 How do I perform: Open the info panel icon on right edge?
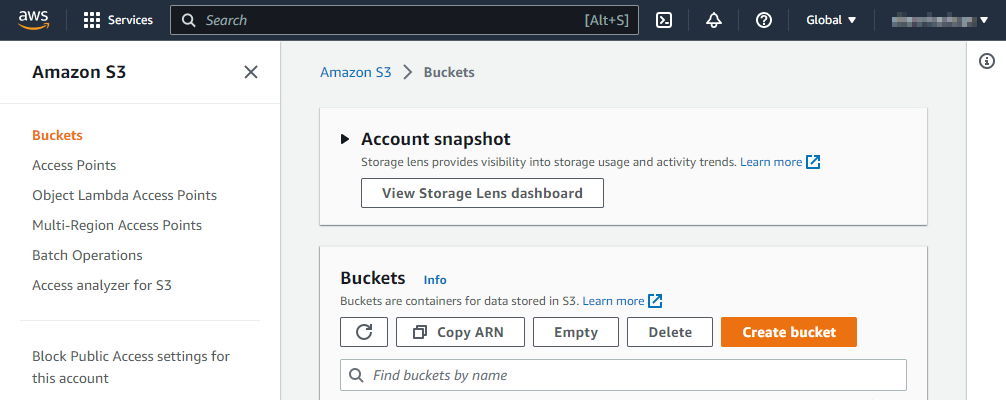click(x=987, y=61)
